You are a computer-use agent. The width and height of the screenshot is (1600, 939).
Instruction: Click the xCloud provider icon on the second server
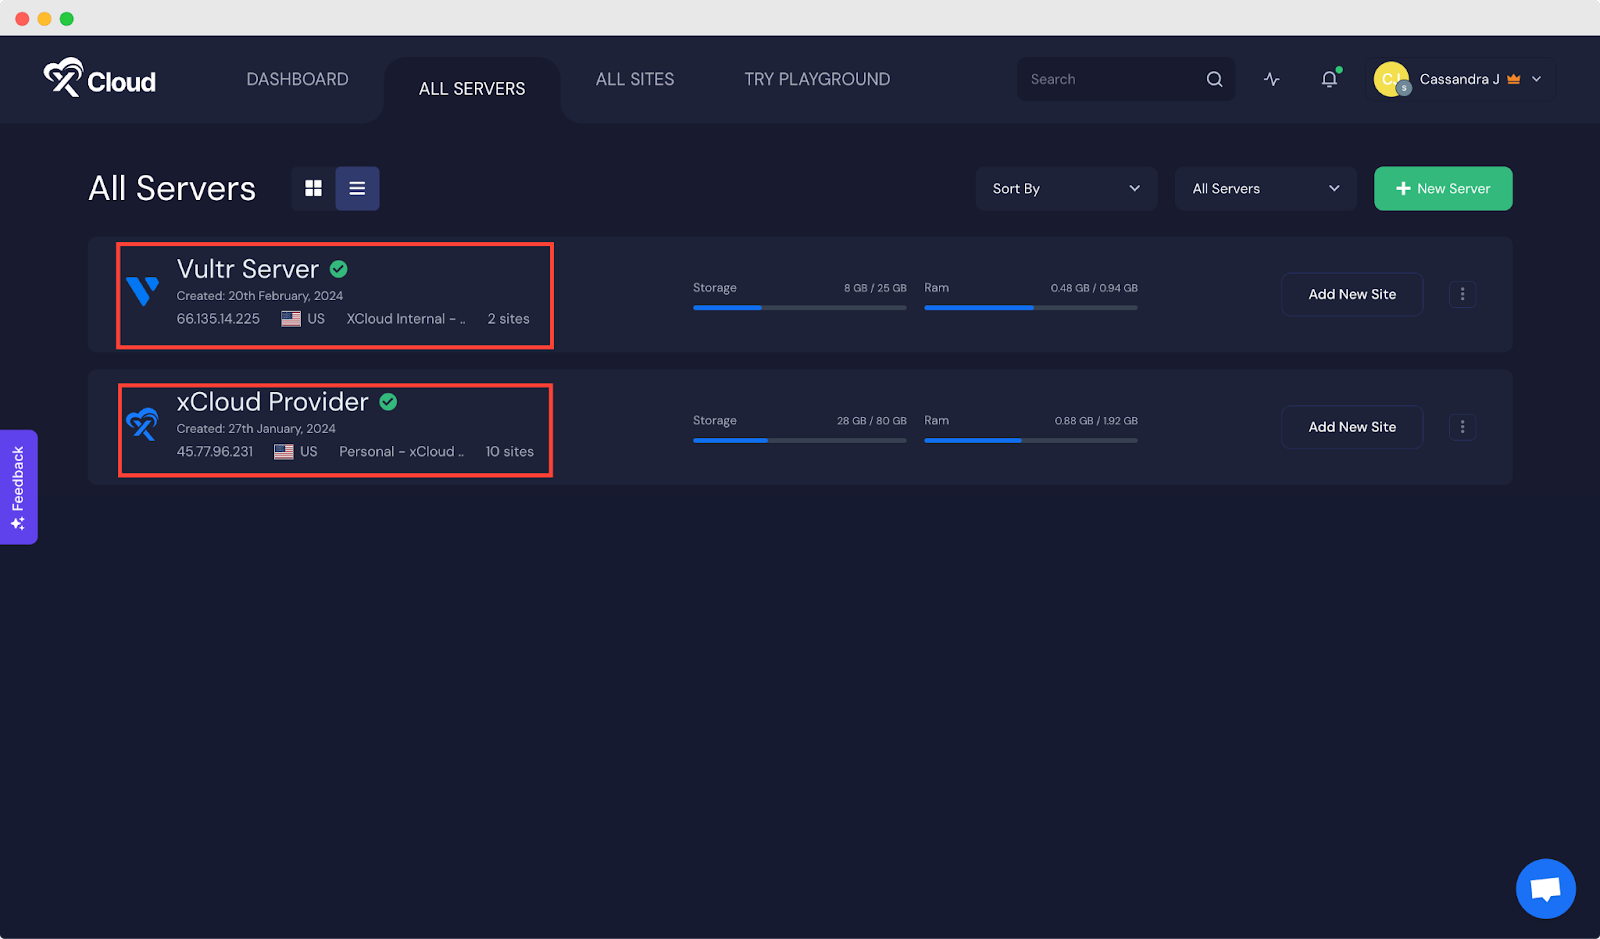[x=142, y=426]
